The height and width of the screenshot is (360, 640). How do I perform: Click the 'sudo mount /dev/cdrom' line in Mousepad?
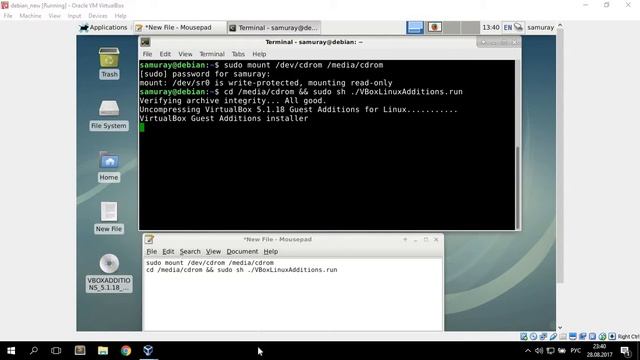tap(210, 263)
